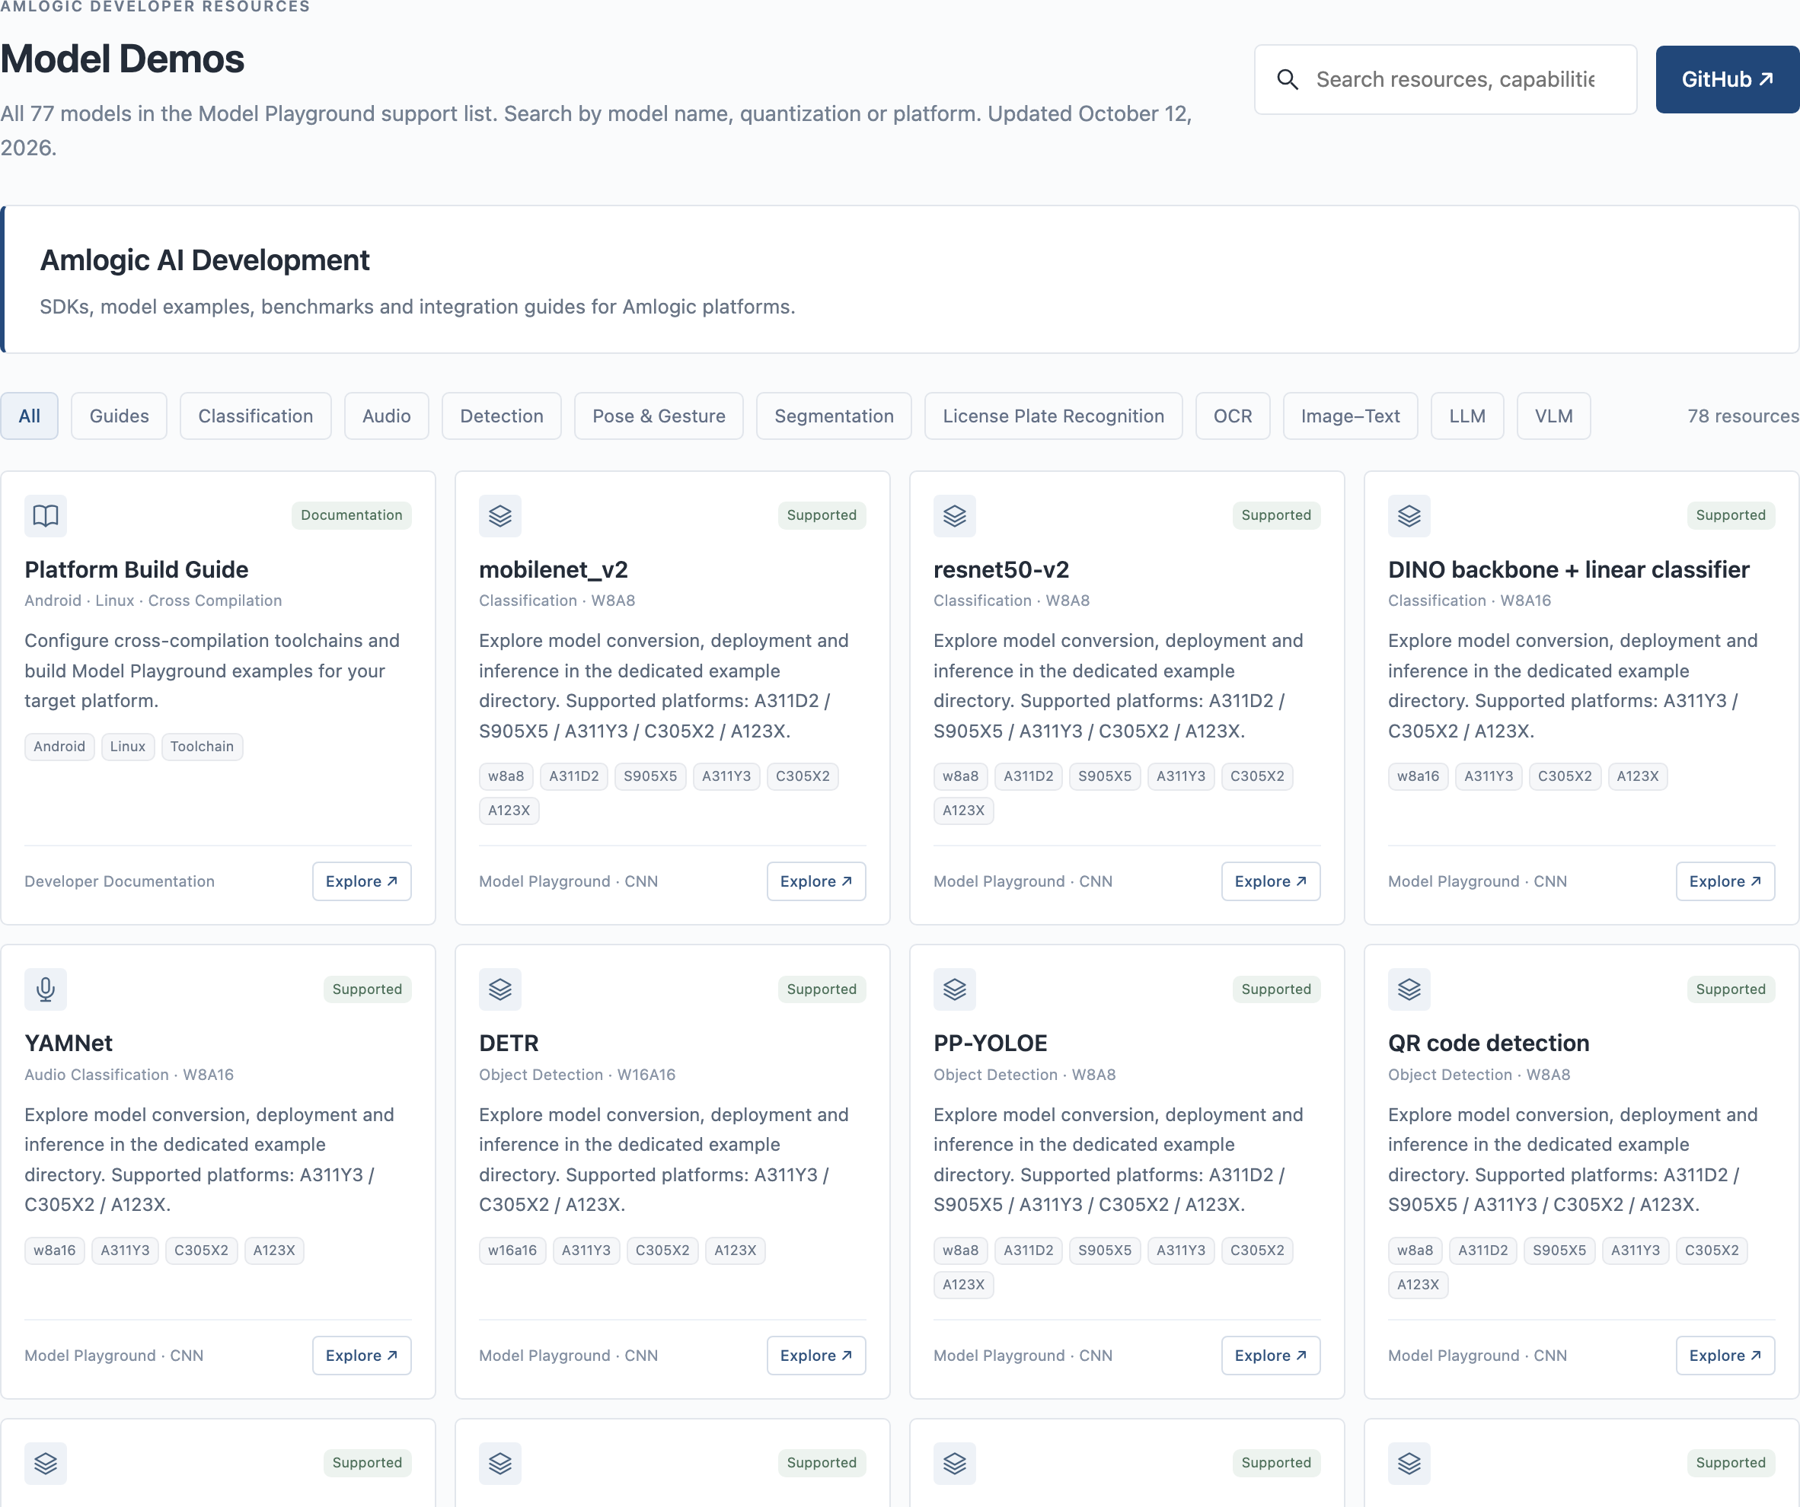The width and height of the screenshot is (1800, 1507).
Task: Click the w16a16 tag on DETR card
Action: point(512,1250)
